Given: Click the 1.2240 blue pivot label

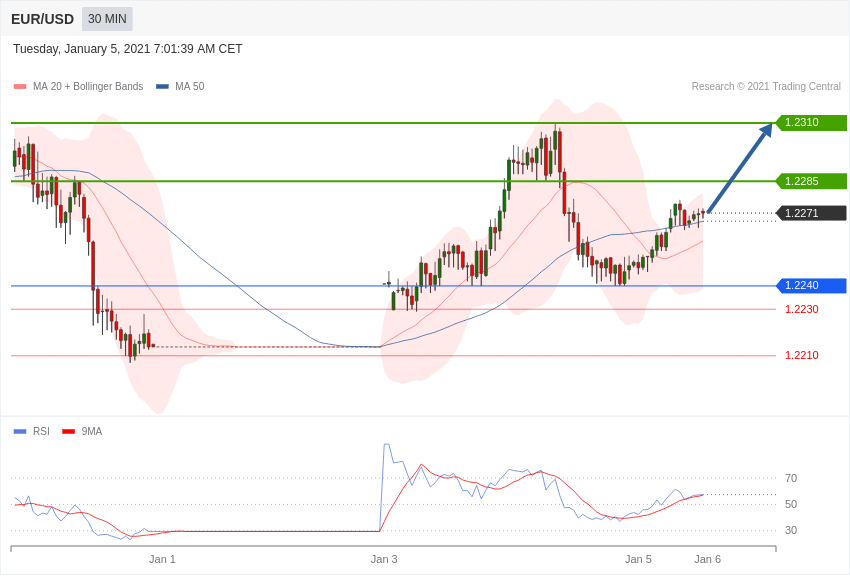Looking at the screenshot, I should (812, 286).
